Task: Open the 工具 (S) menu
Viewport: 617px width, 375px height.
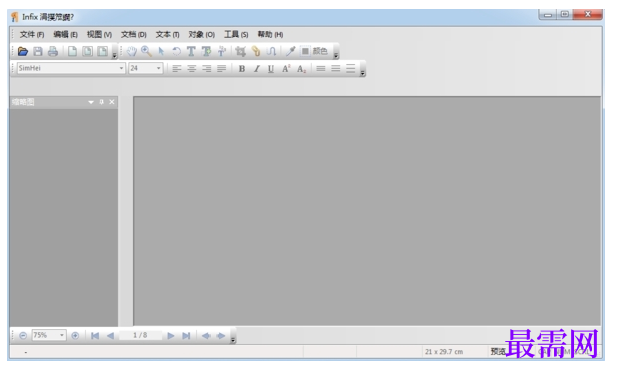Action: (236, 35)
